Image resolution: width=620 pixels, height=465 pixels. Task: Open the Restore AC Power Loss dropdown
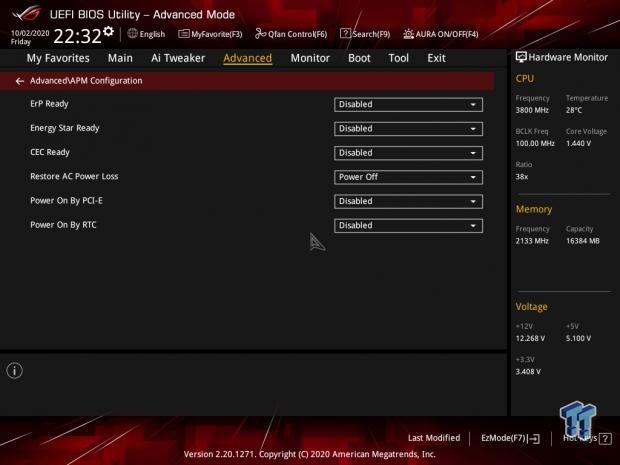point(408,177)
